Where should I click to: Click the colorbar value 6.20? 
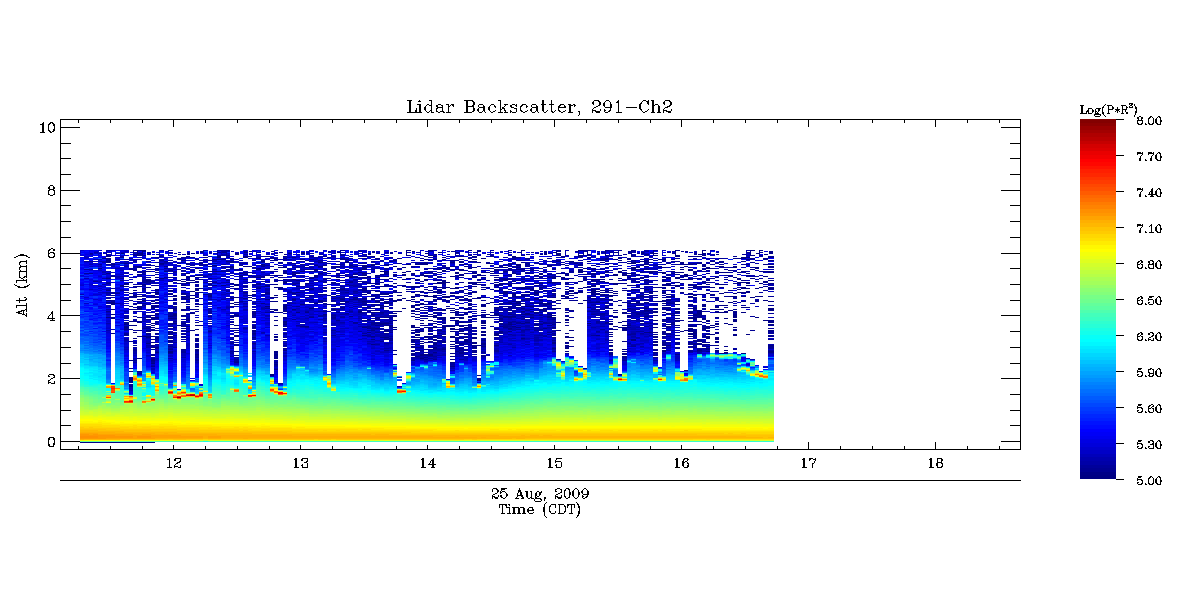pyautogui.click(x=1148, y=337)
